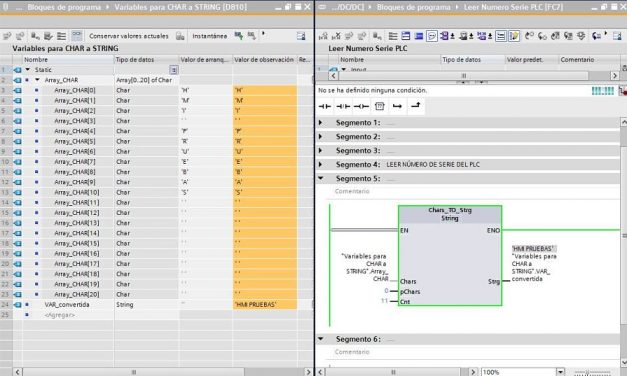Click the insert network icon in FC7 toolbar
This screenshot has height=376, width=627.
[x=323, y=36]
